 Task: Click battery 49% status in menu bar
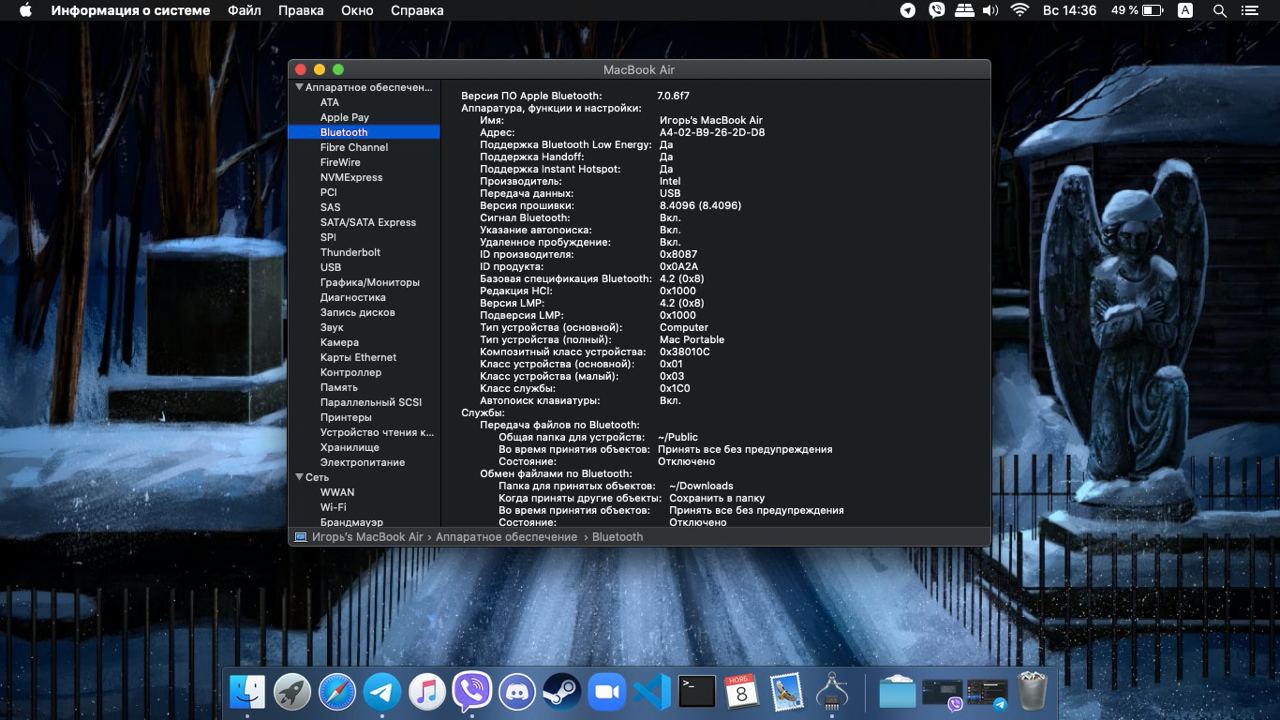pos(1137,10)
